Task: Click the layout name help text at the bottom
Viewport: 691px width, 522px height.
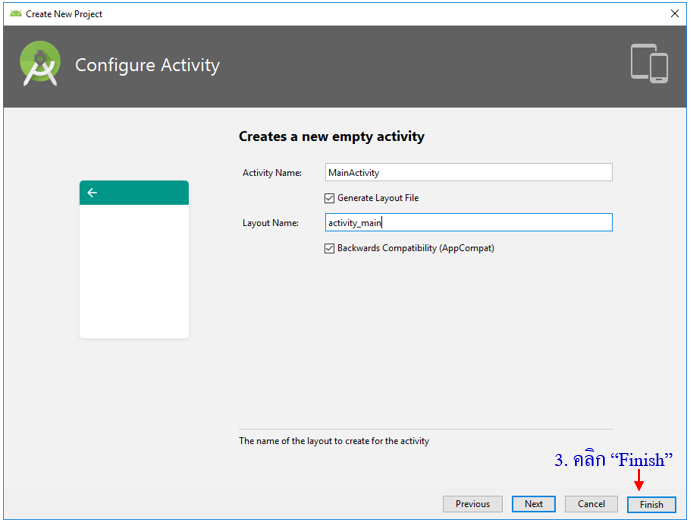Action: click(333, 440)
